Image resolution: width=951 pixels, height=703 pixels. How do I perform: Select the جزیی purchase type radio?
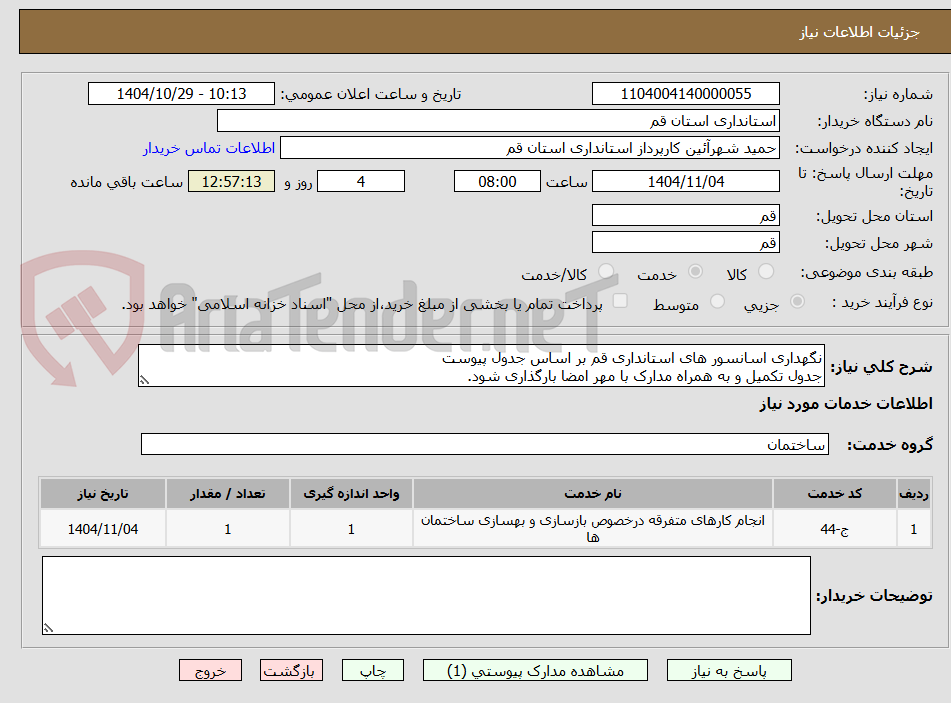(x=797, y=301)
